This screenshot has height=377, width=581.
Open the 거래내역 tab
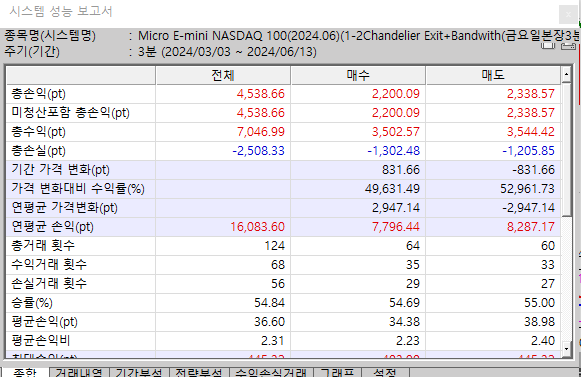pos(79,372)
